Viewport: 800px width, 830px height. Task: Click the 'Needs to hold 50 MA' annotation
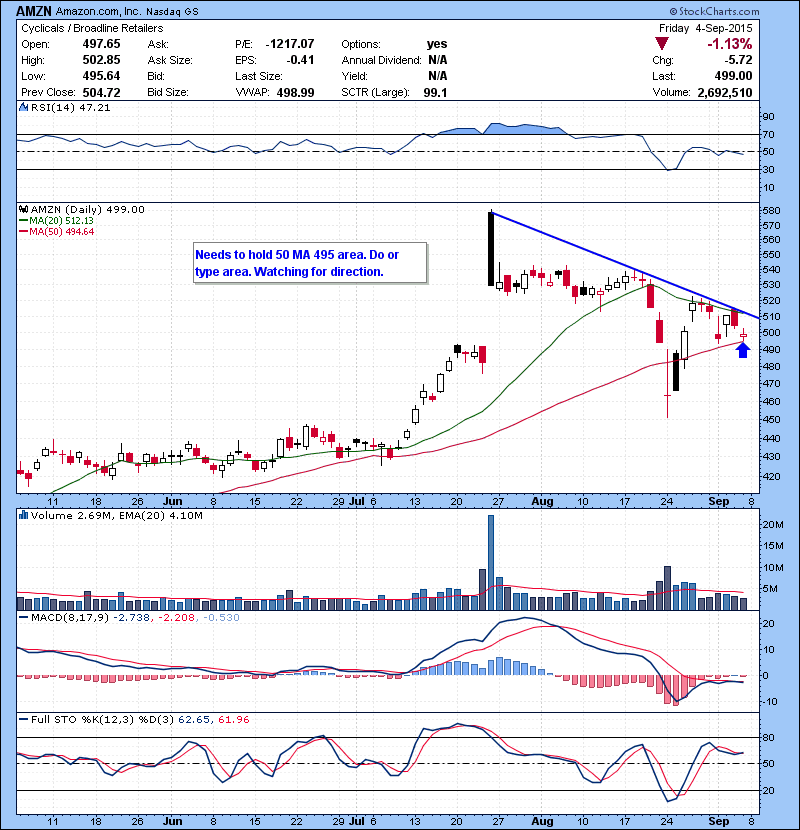pos(310,263)
